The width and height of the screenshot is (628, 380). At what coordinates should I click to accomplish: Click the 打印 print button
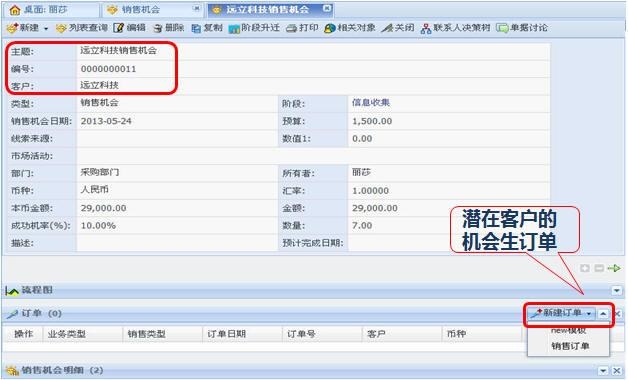(x=302, y=28)
